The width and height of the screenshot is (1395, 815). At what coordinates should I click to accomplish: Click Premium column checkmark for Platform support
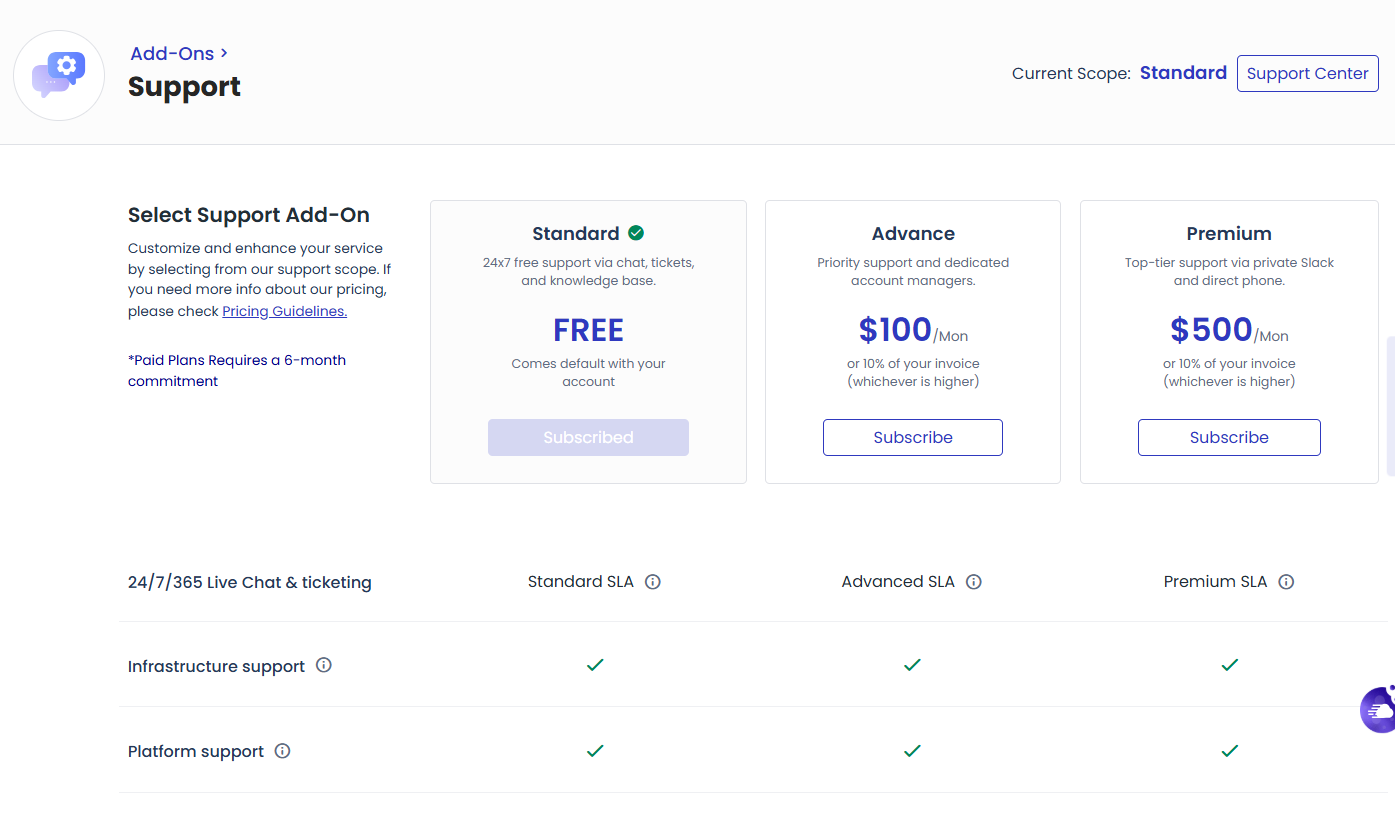pyautogui.click(x=1230, y=750)
